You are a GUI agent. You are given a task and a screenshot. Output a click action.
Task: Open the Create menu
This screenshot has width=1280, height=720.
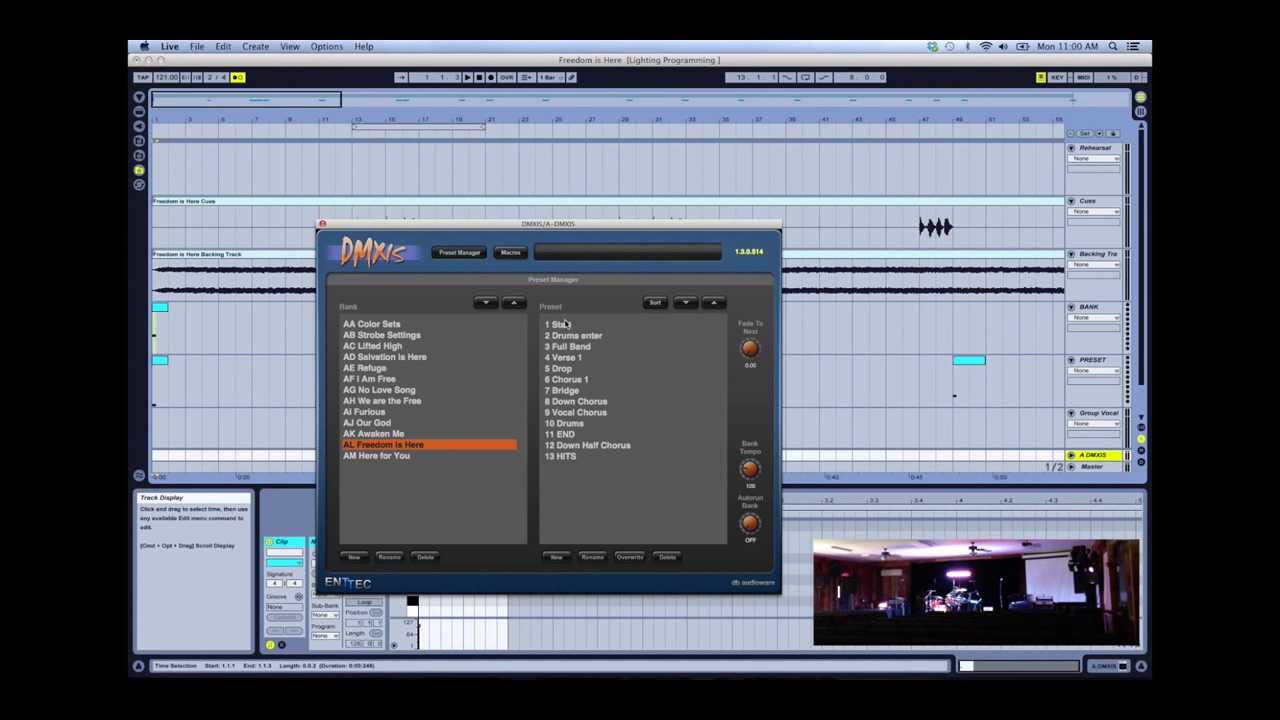coord(255,46)
